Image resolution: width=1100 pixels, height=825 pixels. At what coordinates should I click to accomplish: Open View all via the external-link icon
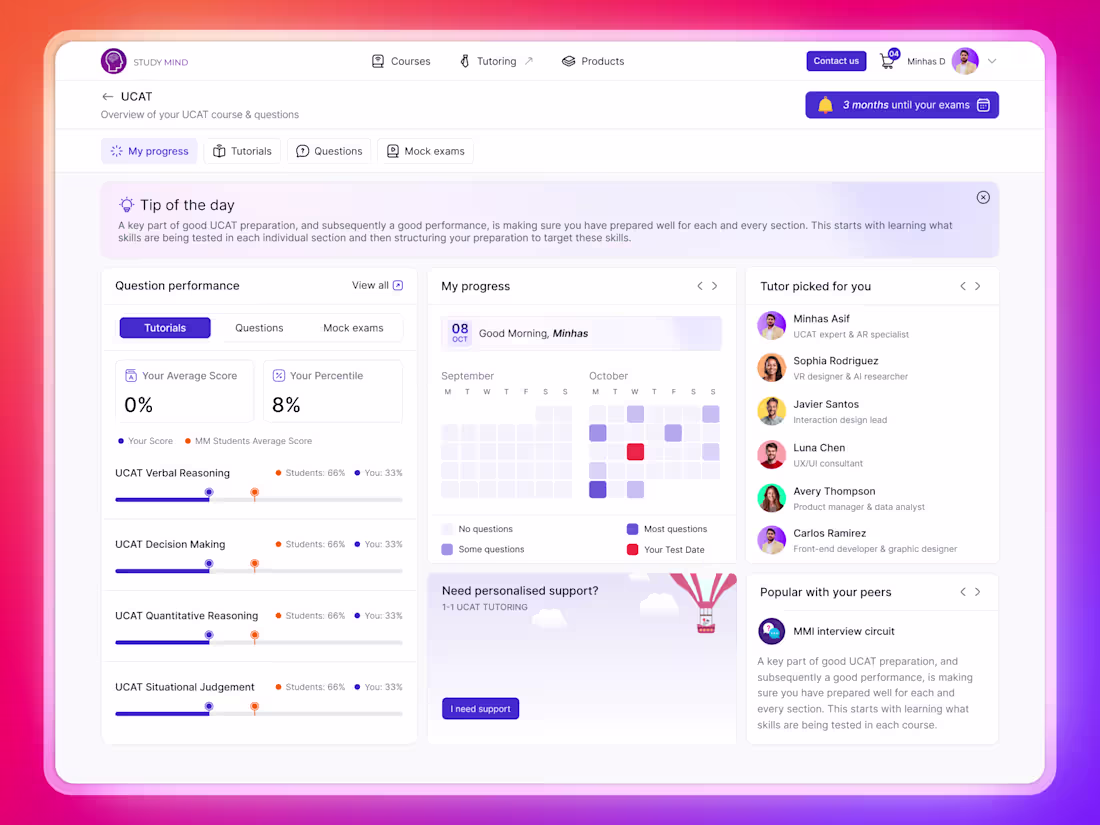[396, 285]
